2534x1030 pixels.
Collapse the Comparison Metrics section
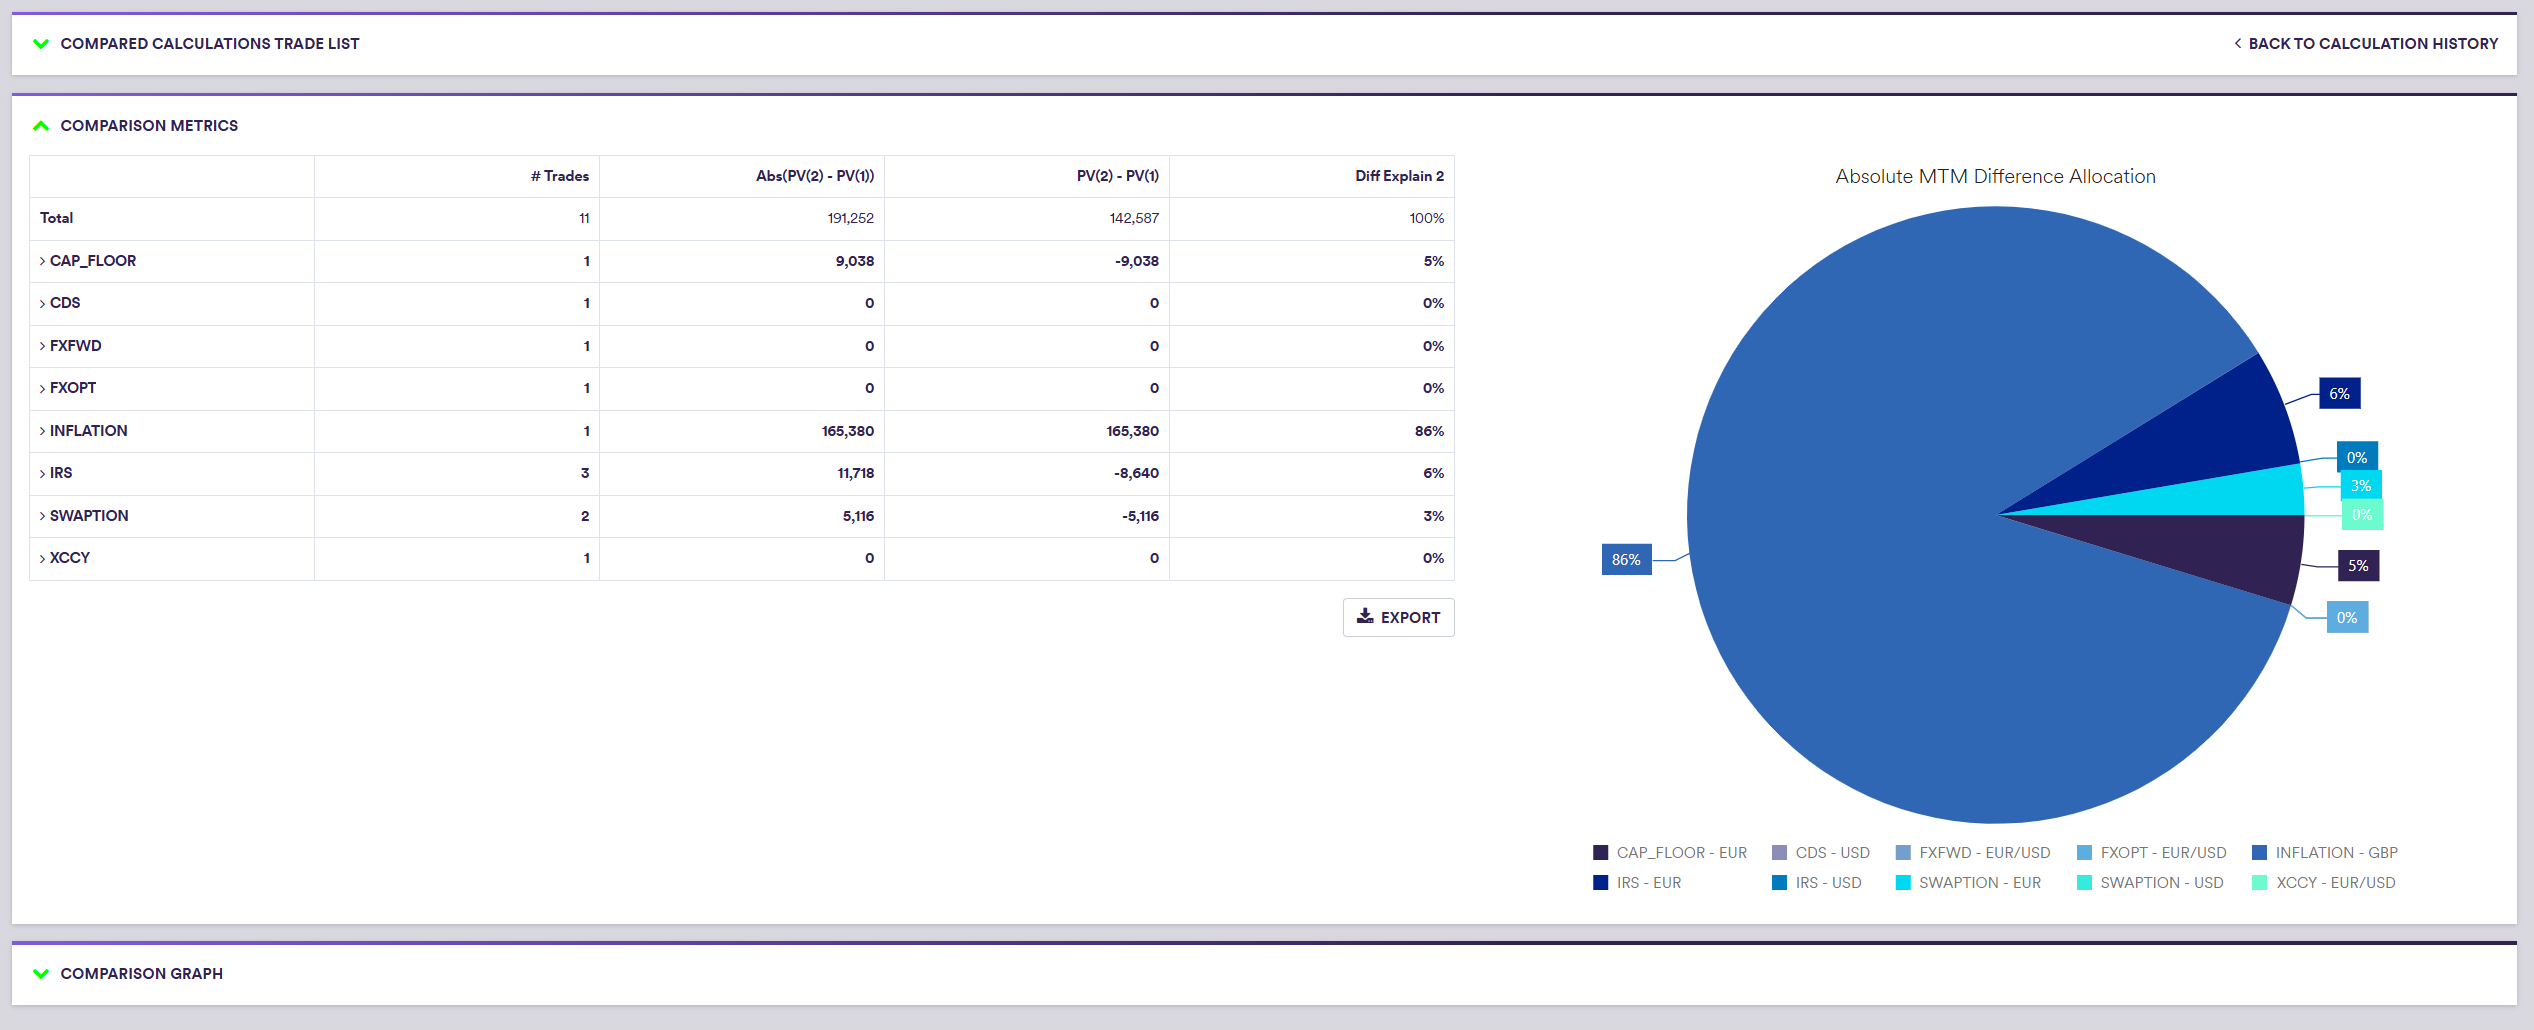click(41, 126)
